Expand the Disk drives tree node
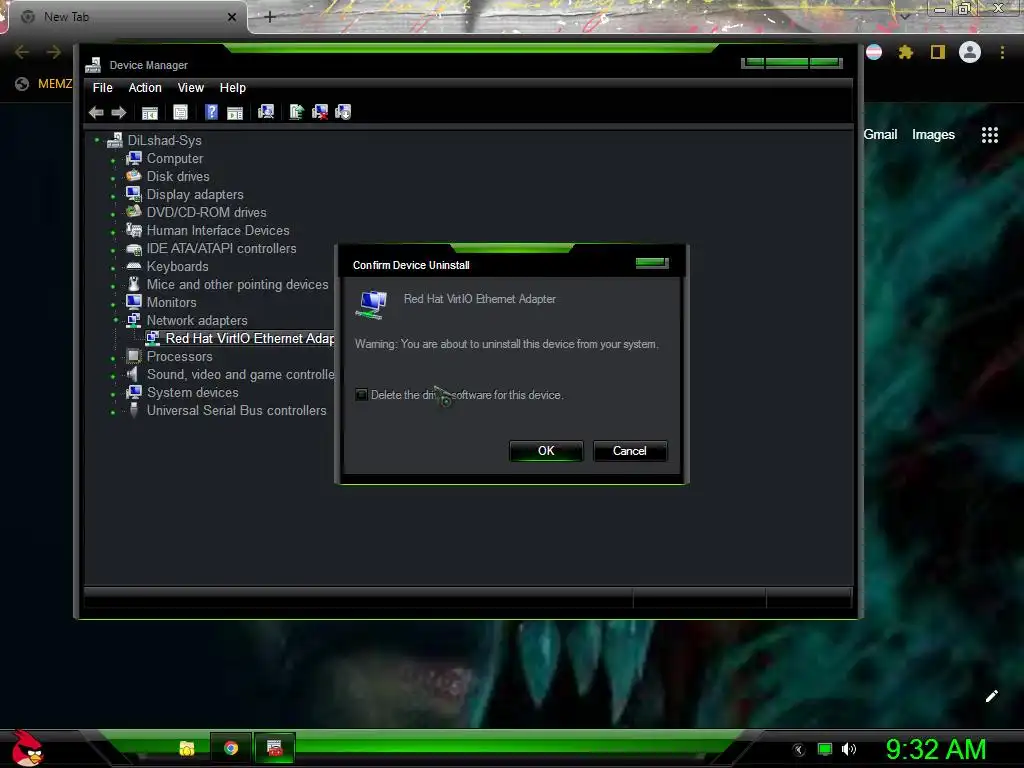This screenshot has height=768, width=1024. point(113,178)
